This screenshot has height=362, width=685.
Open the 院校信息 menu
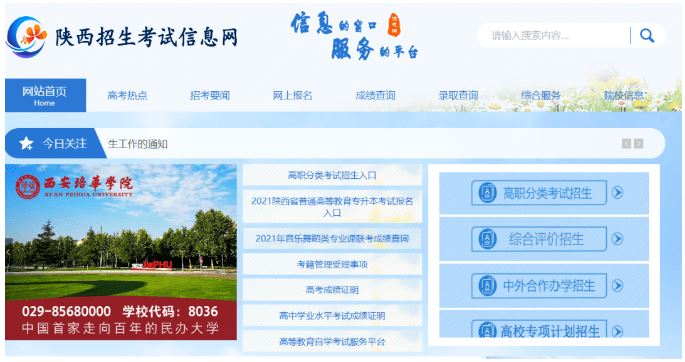click(x=624, y=96)
